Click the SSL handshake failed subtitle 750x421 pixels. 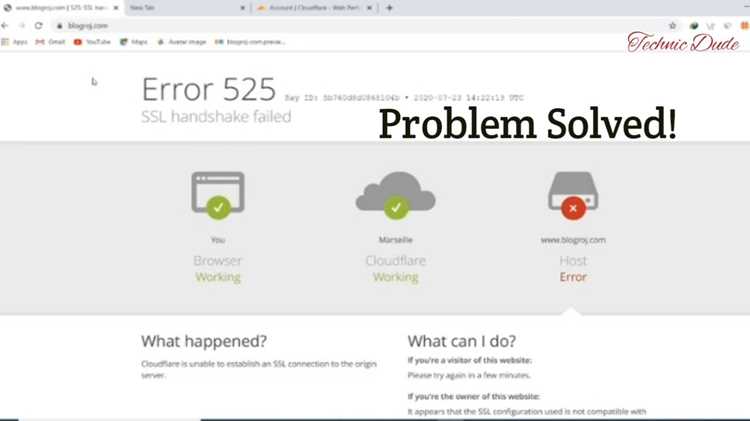click(216, 116)
